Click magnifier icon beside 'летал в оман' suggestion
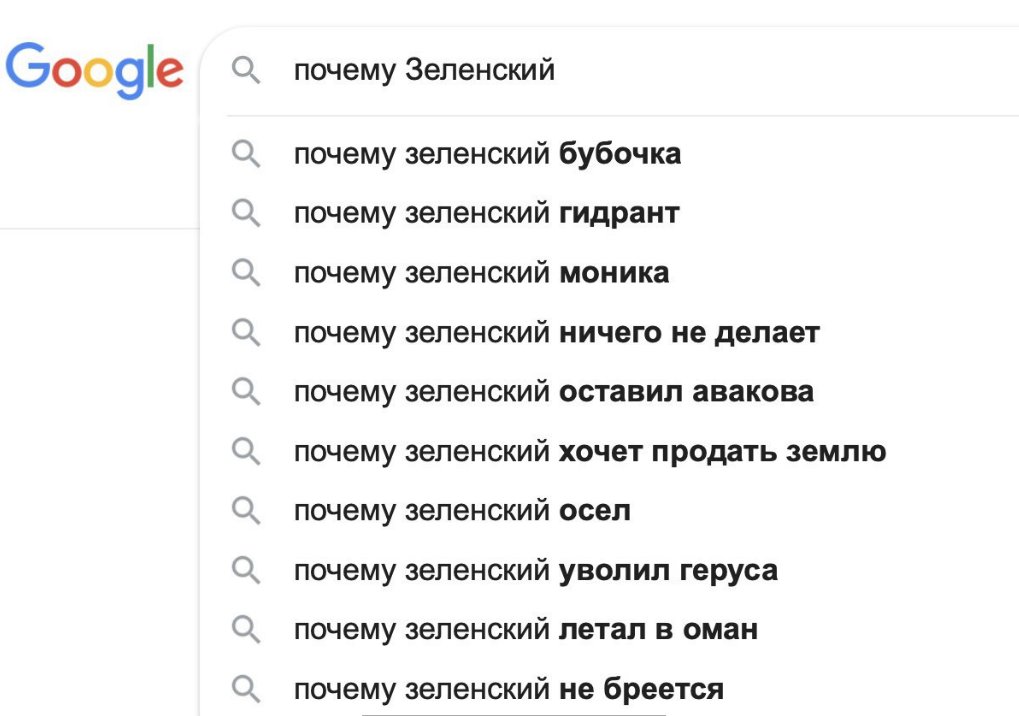 coord(246,630)
